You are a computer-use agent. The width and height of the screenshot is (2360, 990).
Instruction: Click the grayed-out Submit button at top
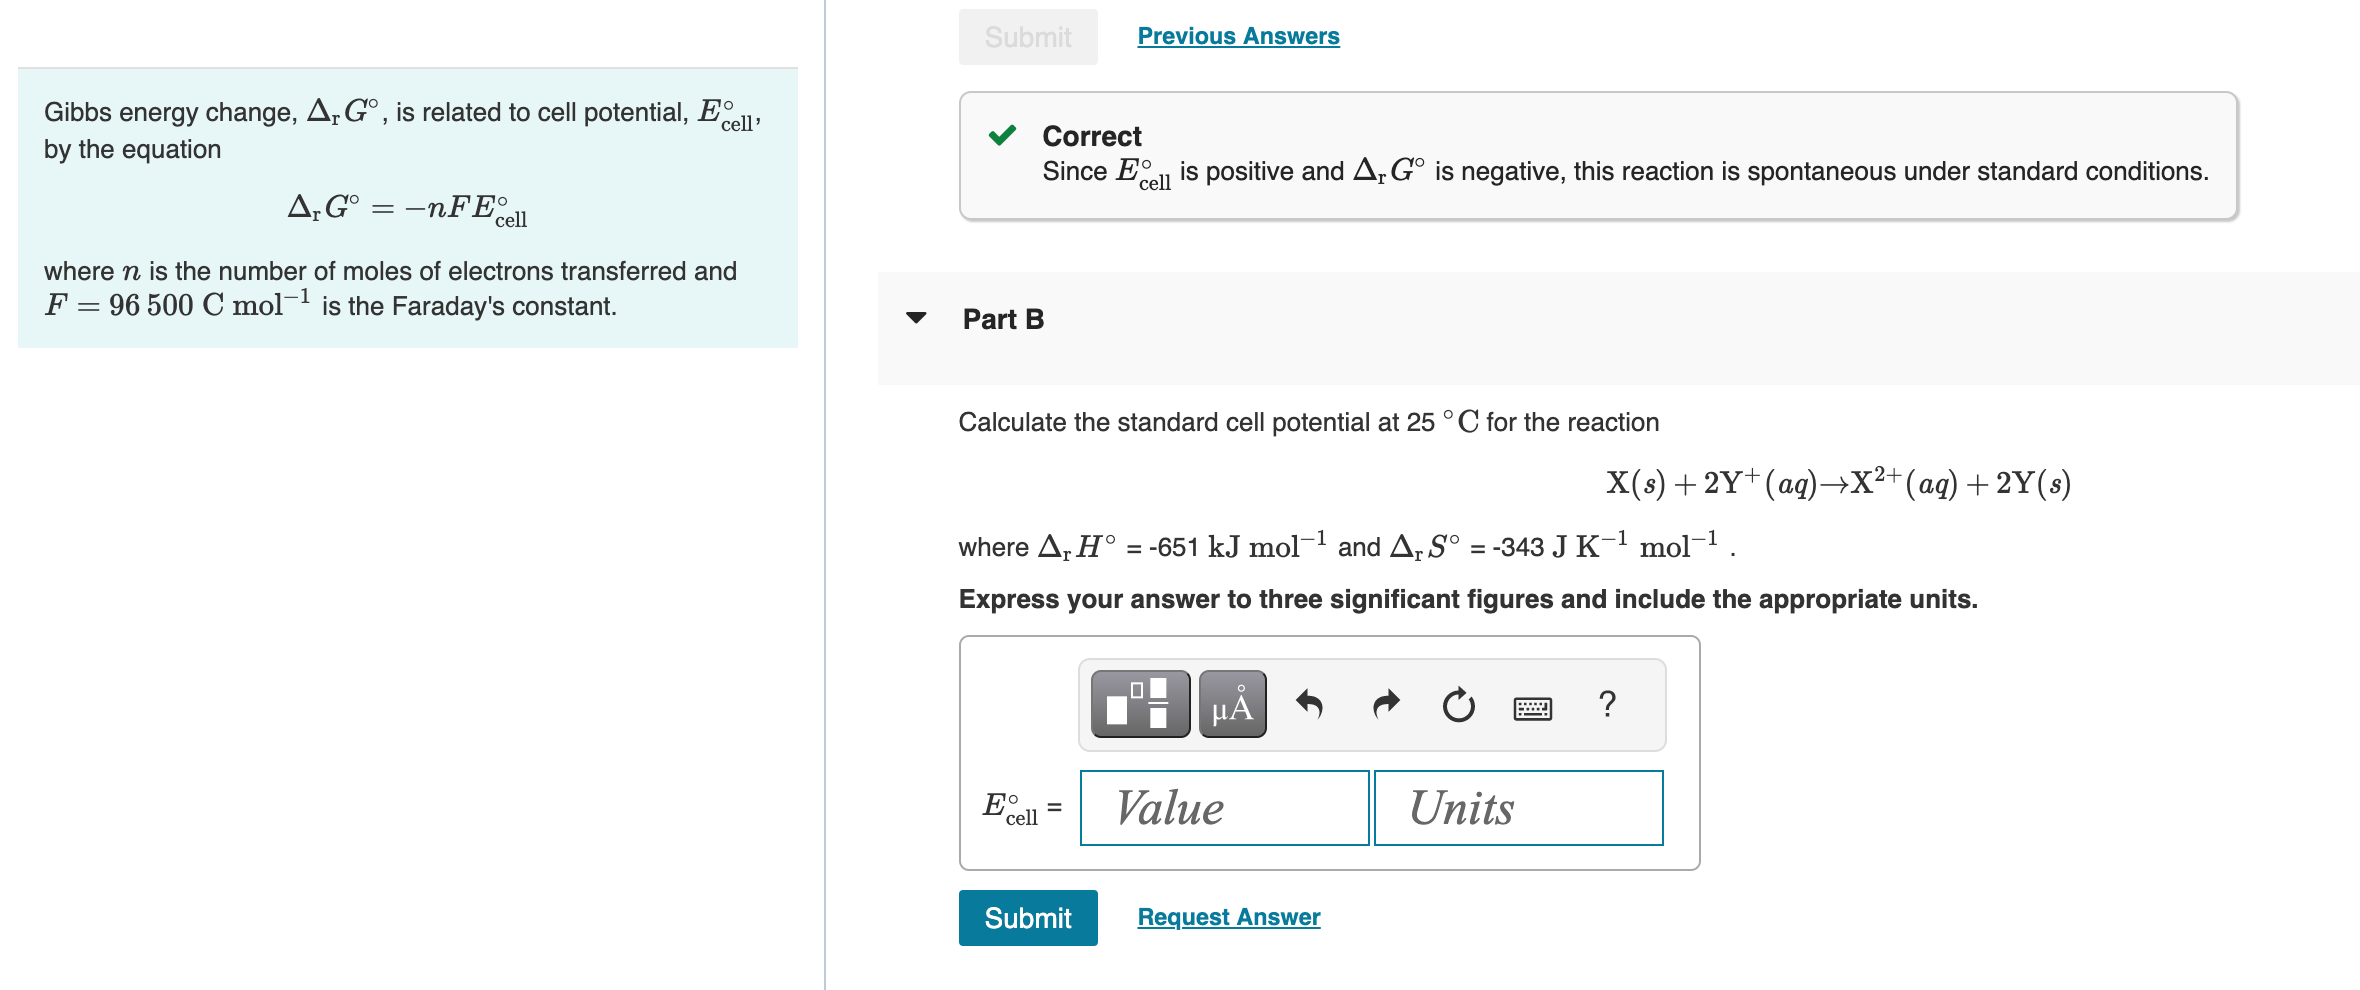1027,36
